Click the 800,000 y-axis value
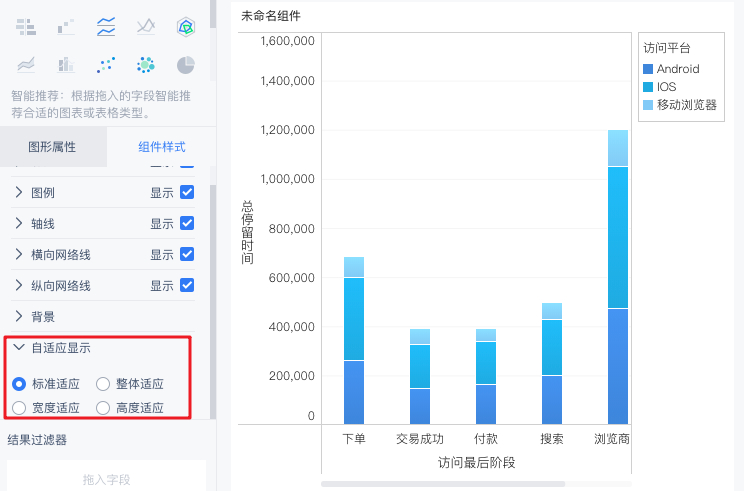Image resolution: width=744 pixels, height=491 pixels. (291, 229)
